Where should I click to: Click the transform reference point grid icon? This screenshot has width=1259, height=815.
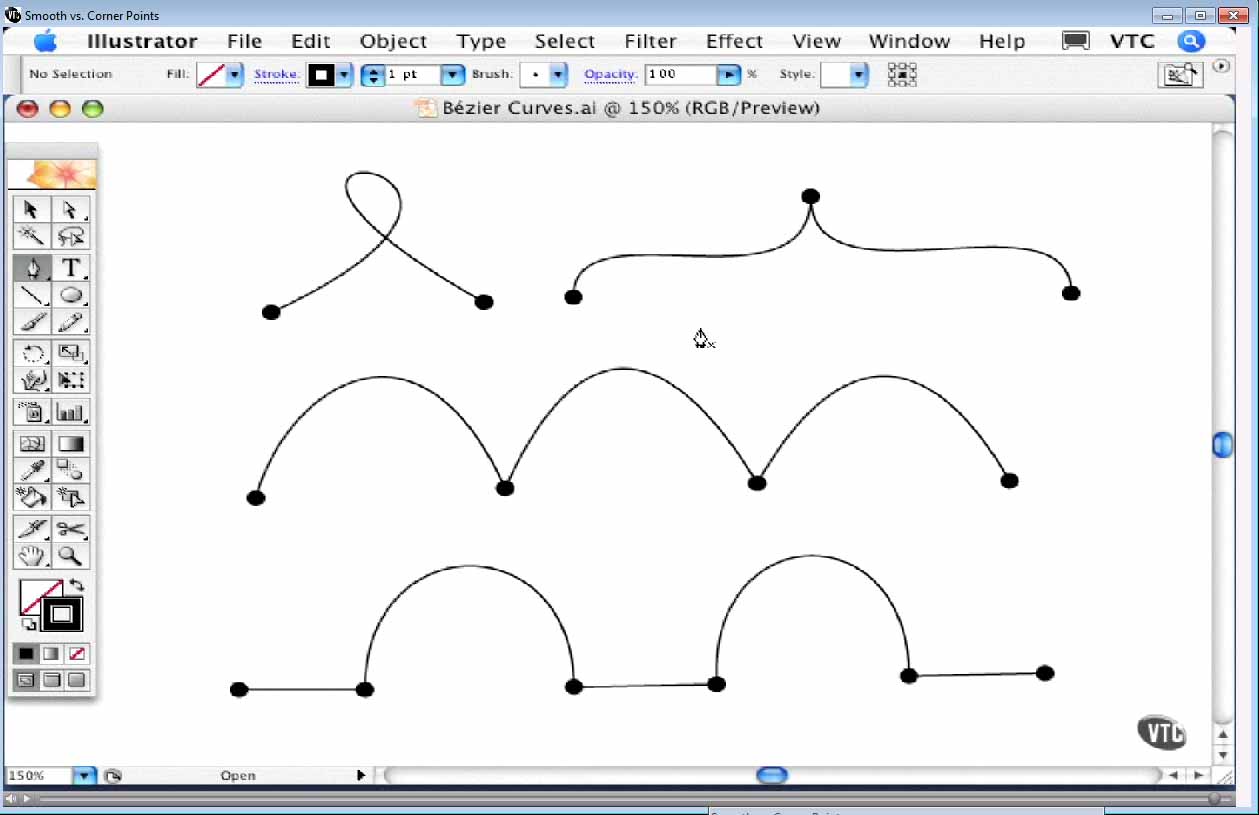click(x=902, y=75)
